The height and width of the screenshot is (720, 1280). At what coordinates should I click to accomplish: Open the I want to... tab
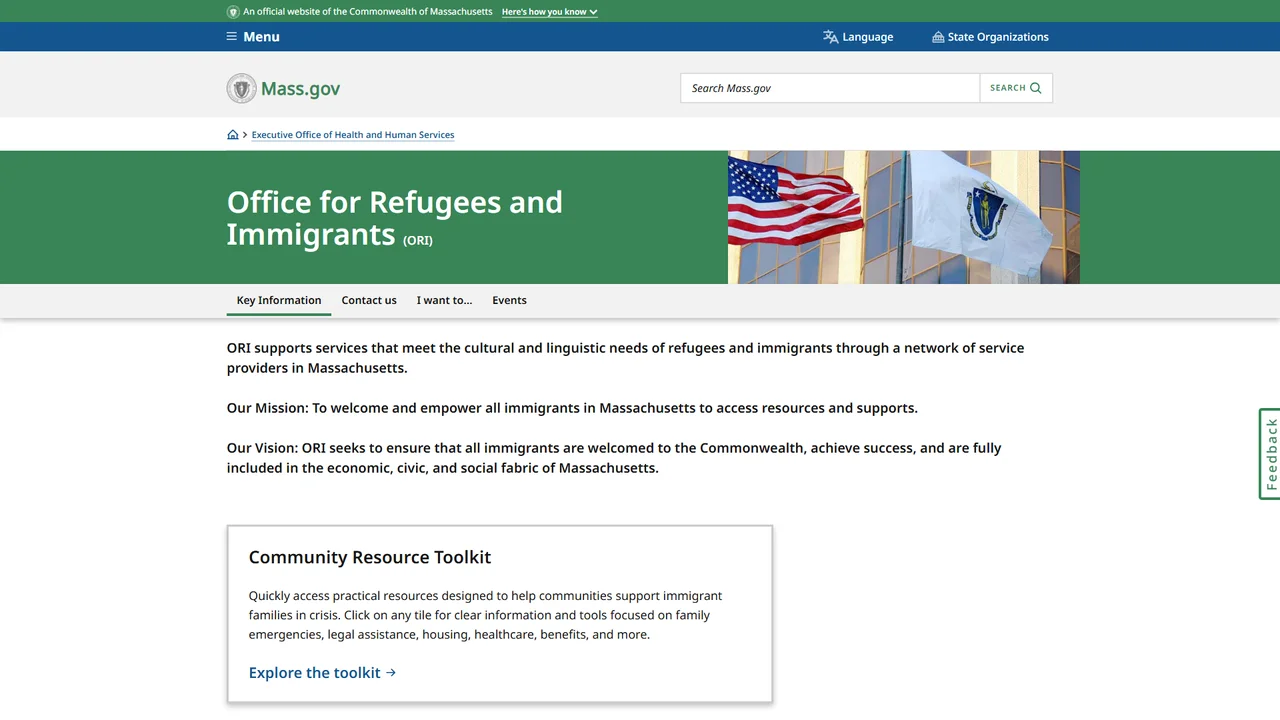pyautogui.click(x=444, y=300)
